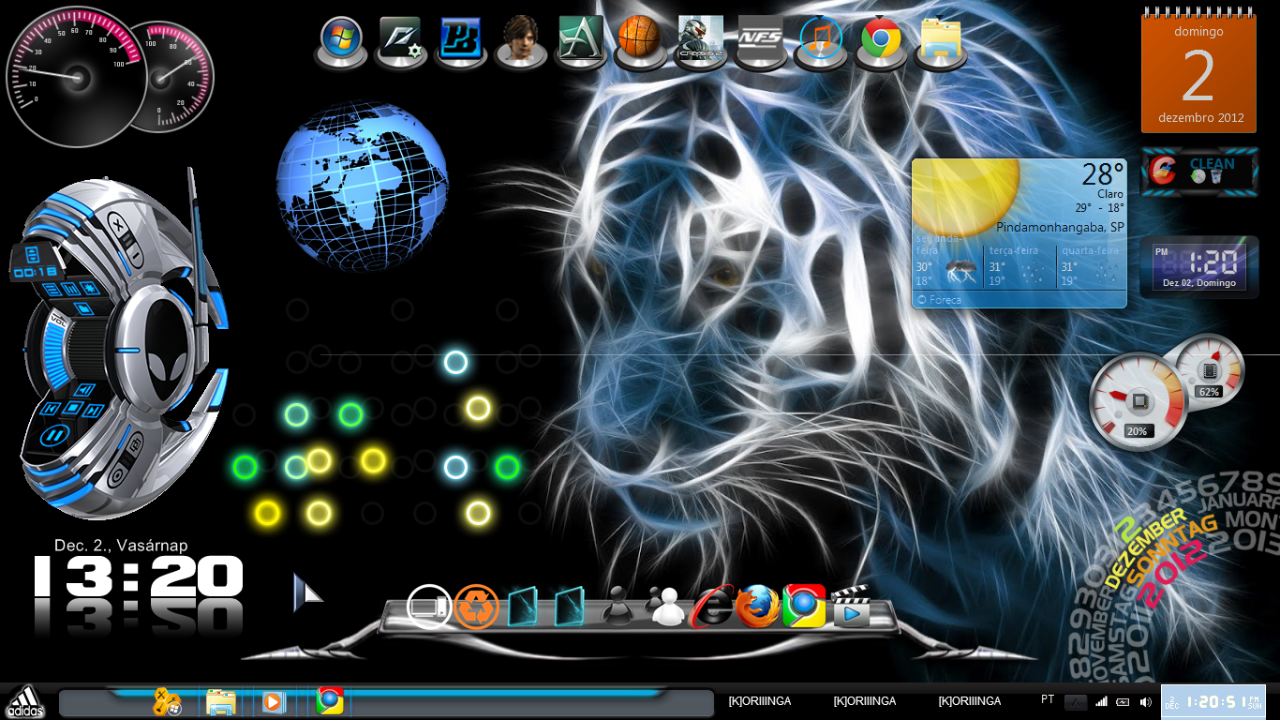Screen dimensions: 1280x720
Task: Launch Point Blank (PB) from dock
Action: tap(460, 40)
